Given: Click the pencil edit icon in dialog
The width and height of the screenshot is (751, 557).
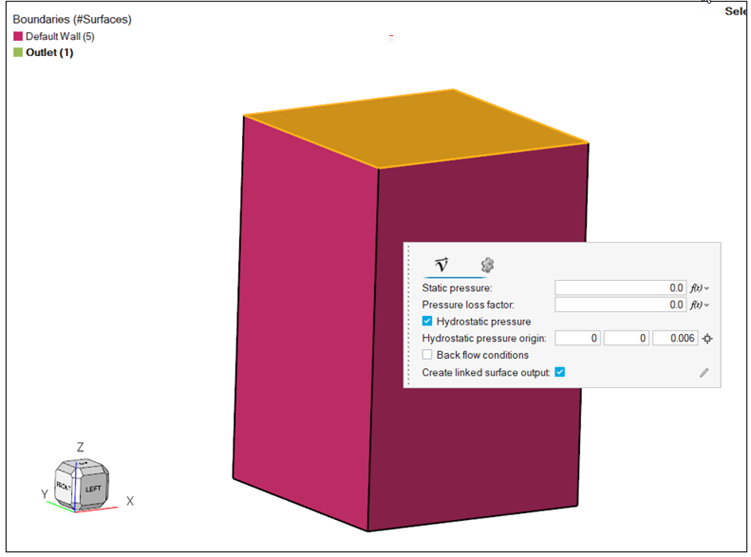Looking at the screenshot, I should (704, 372).
